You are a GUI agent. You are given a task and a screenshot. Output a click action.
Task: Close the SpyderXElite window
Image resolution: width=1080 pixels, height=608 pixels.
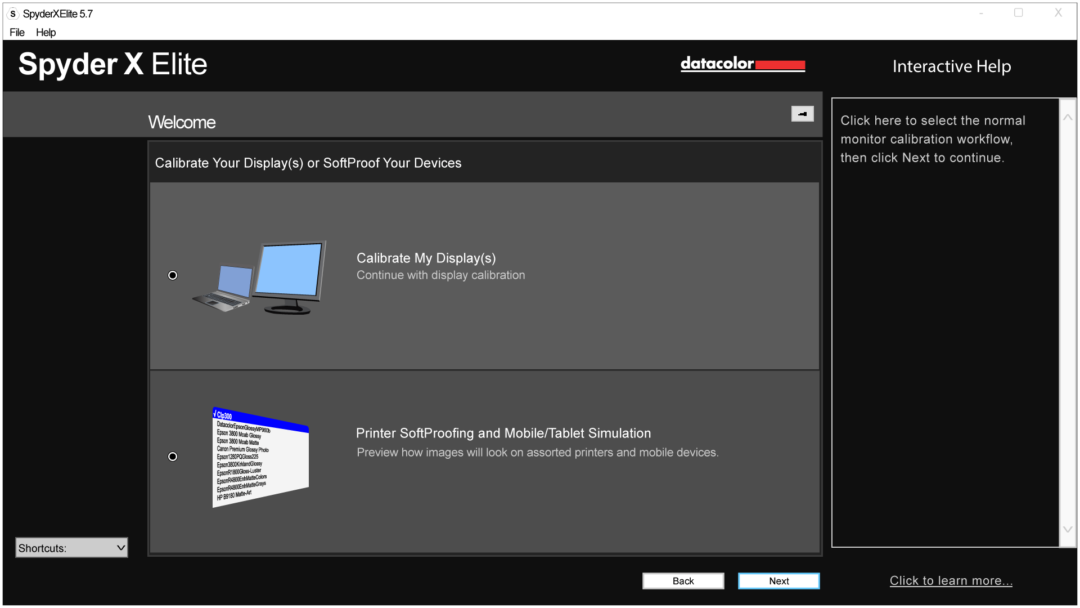click(x=1058, y=13)
